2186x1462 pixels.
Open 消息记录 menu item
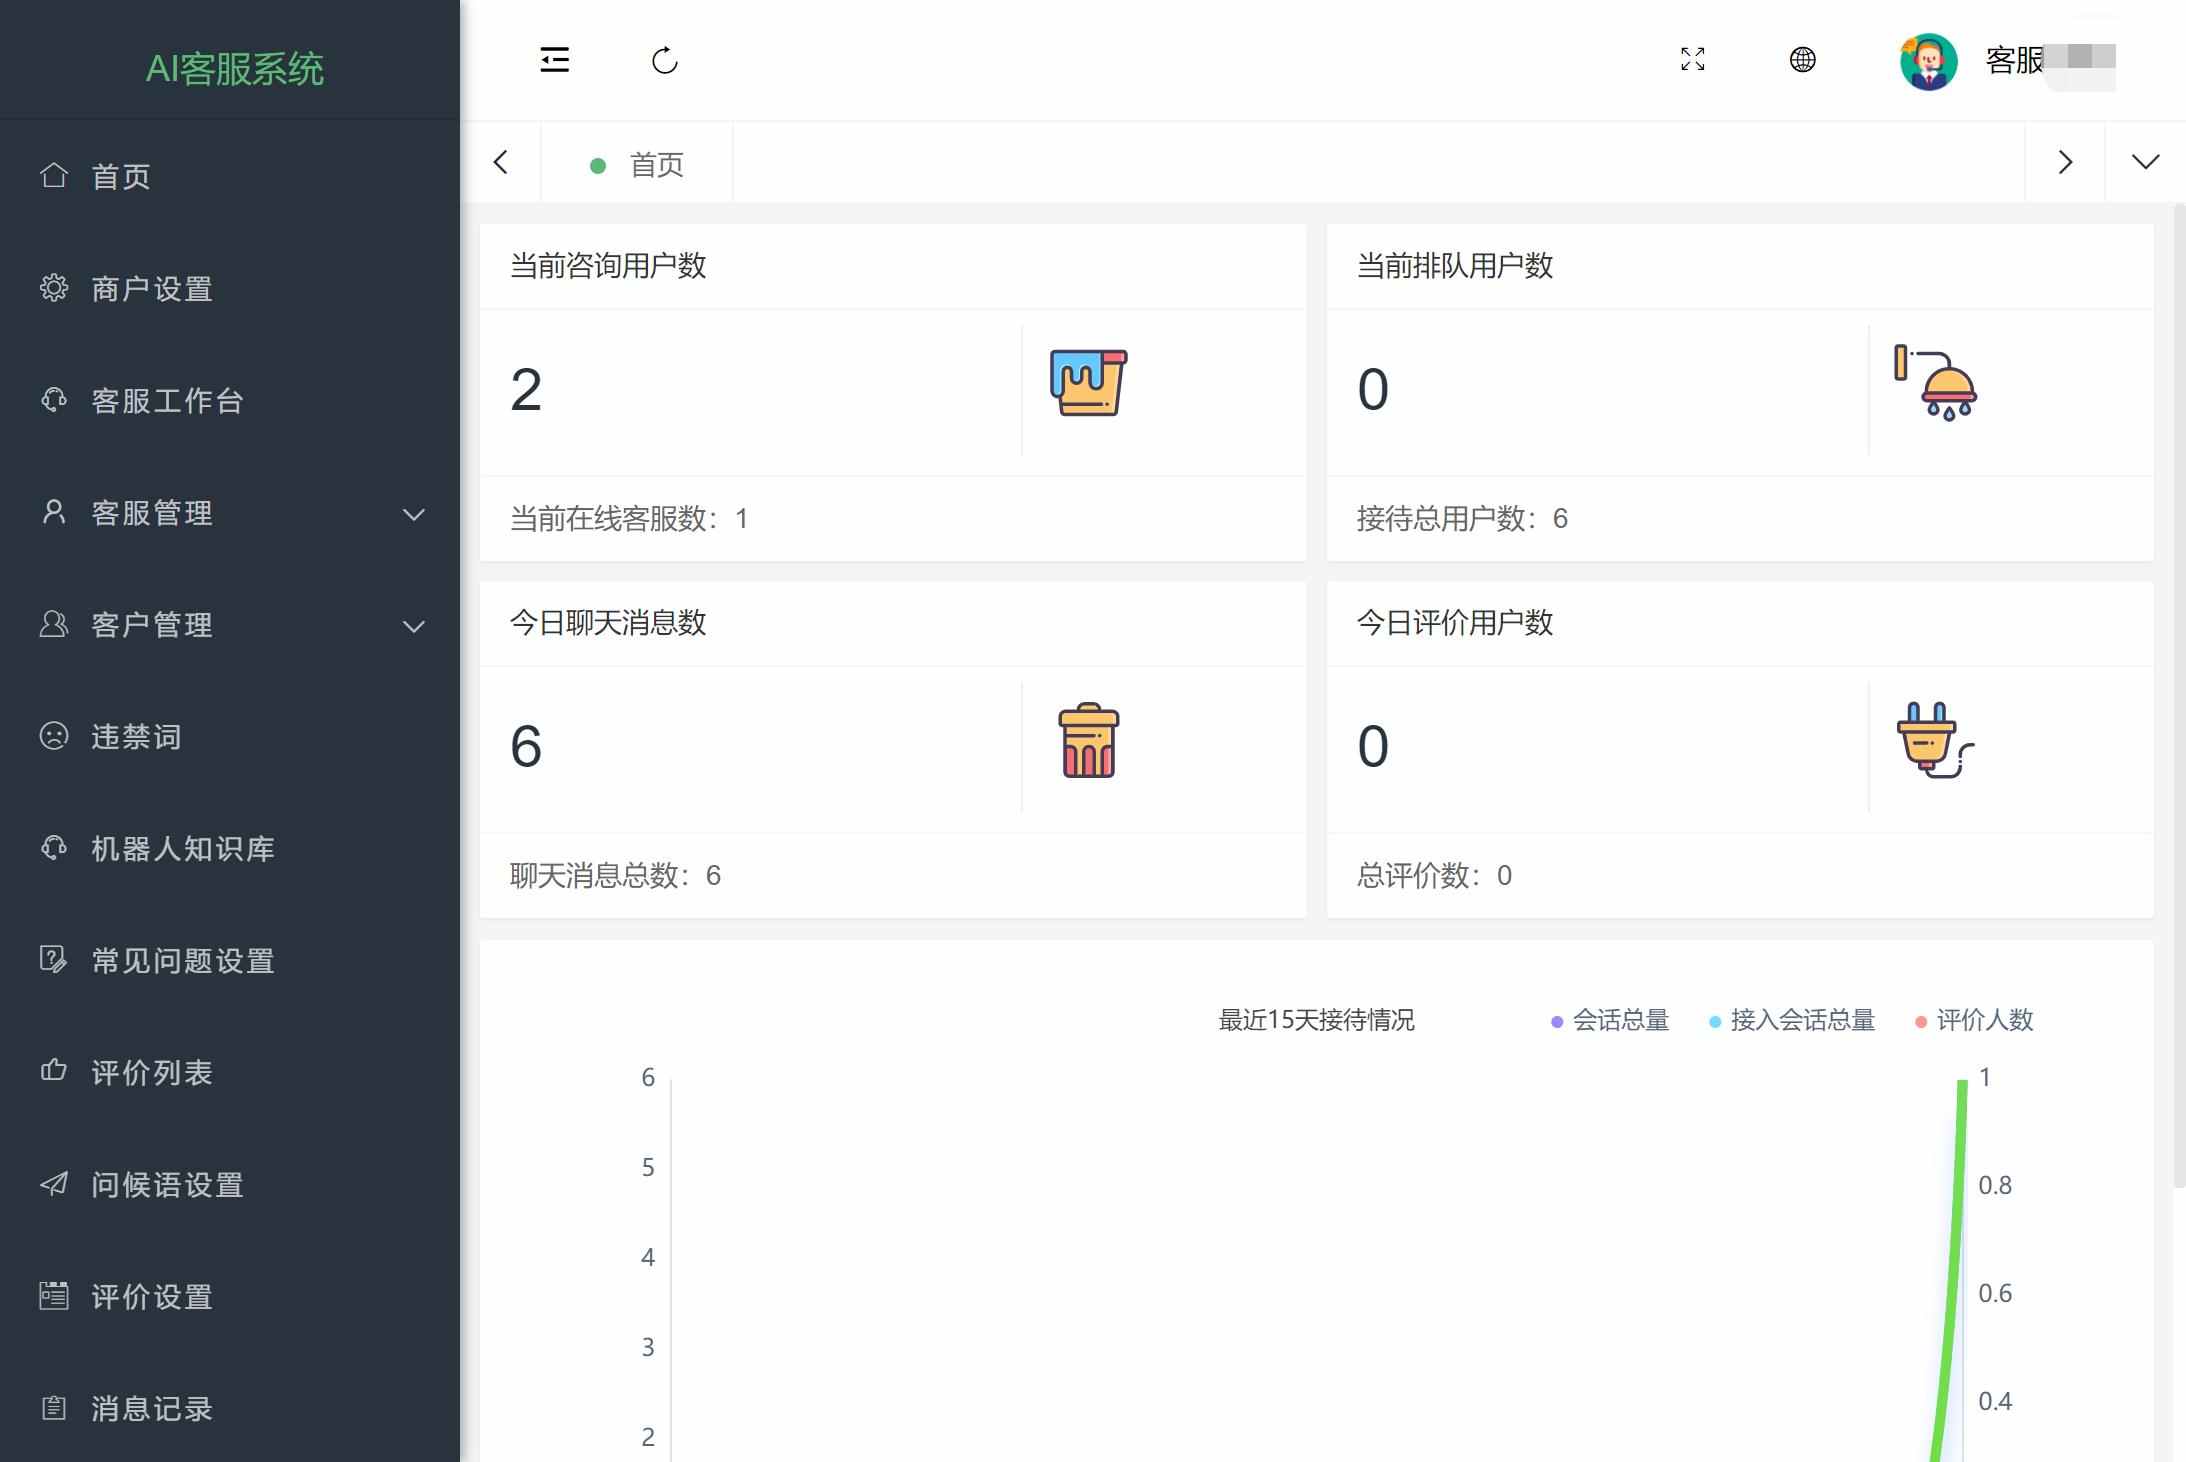coord(230,1408)
